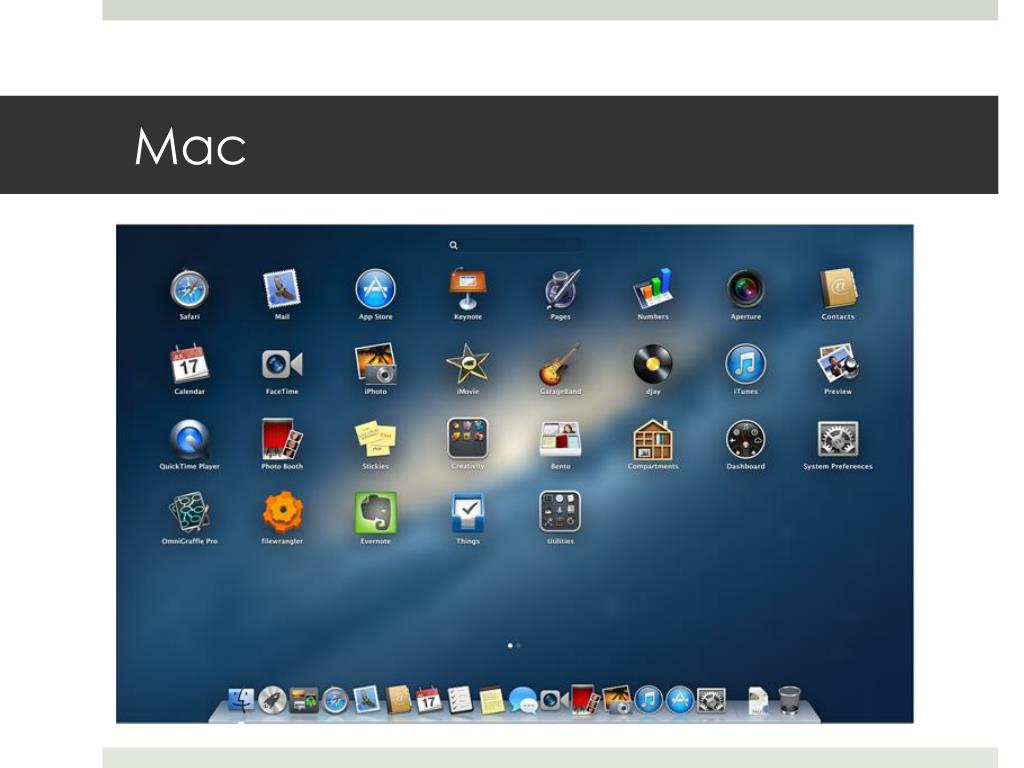Launch FaceTime from the Dock

point(554,701)
